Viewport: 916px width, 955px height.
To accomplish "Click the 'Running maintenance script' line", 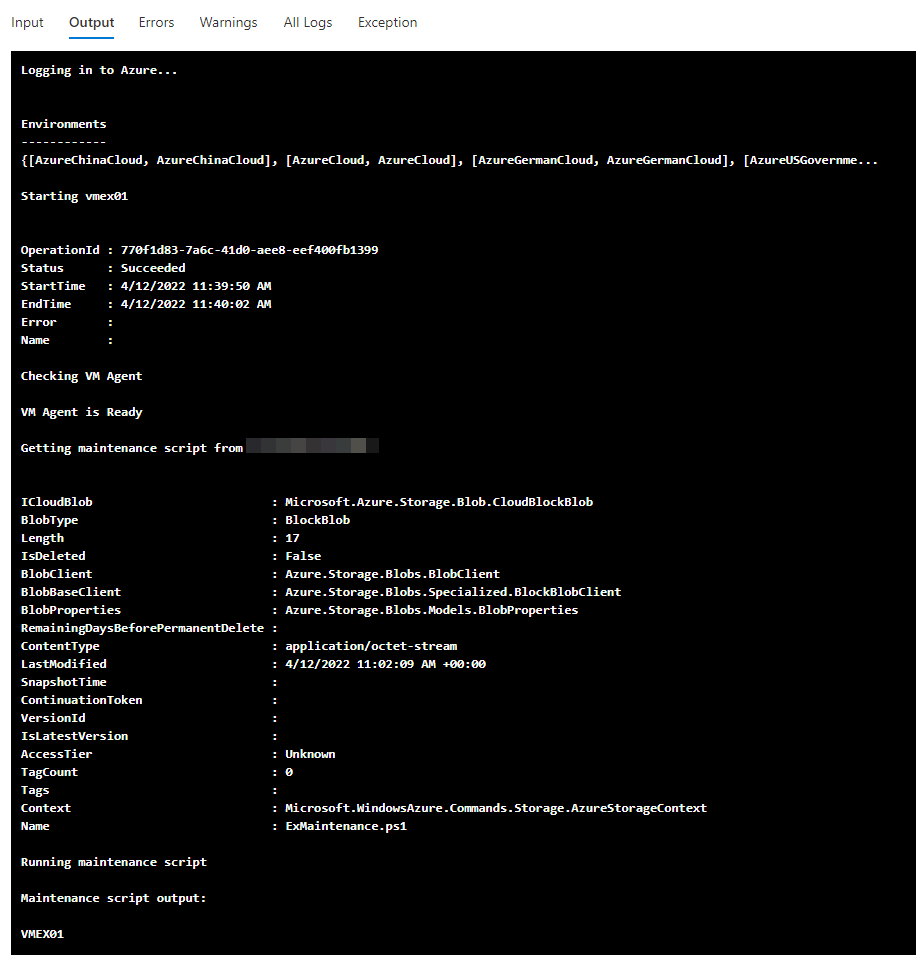I will (114, 862).
